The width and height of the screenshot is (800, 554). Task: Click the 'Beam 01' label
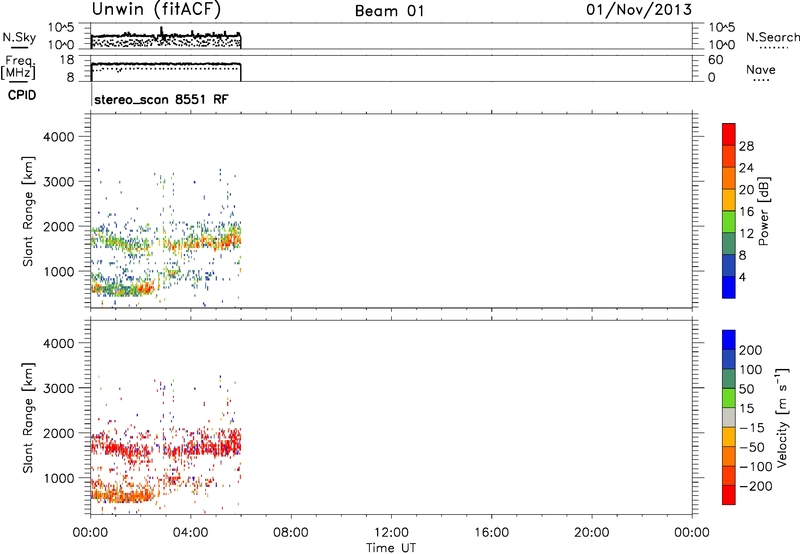[389, 11]
